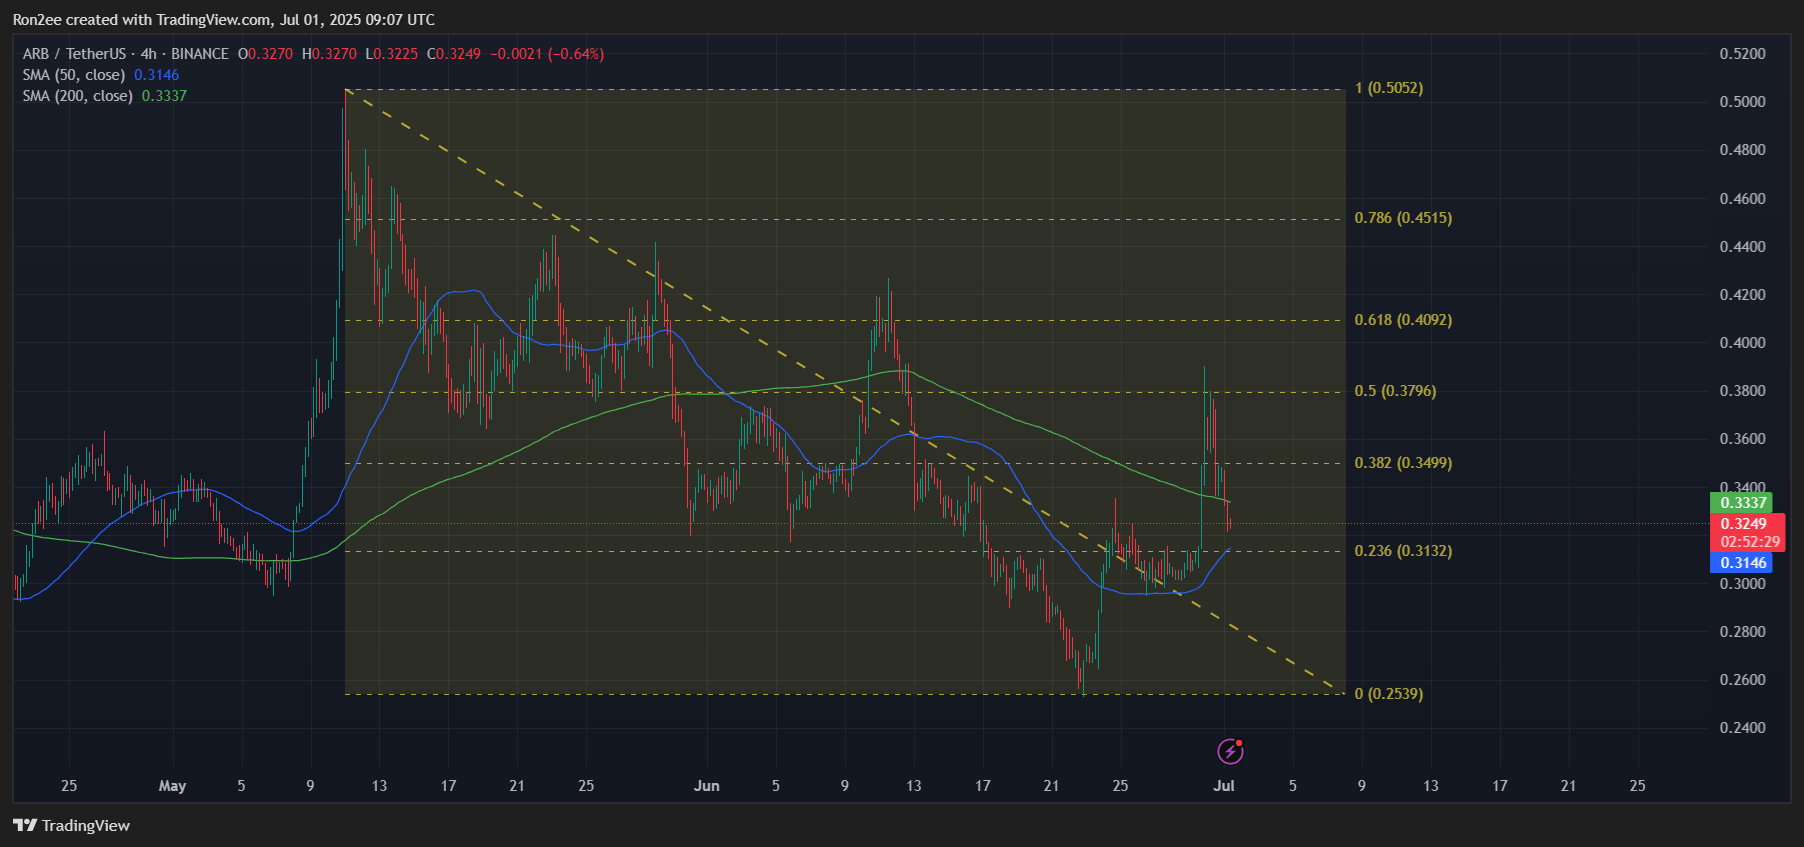Click the blue 0.3146 price axis tag
This screenshot has width=1804, height=847.
(1743, 563)
